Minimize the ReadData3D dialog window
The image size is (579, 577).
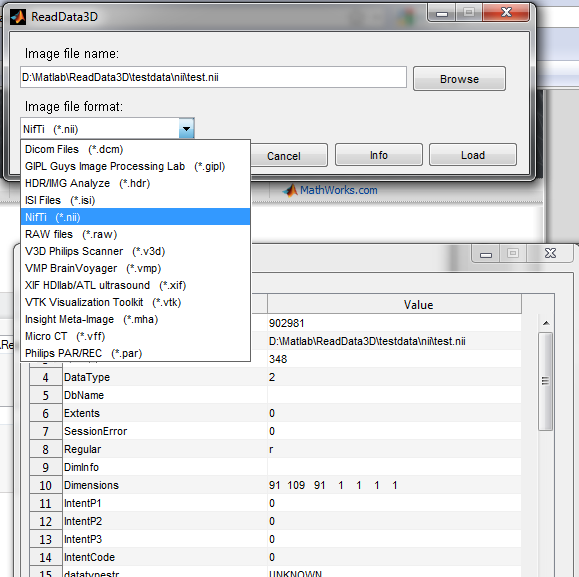(x=442, y=13)
